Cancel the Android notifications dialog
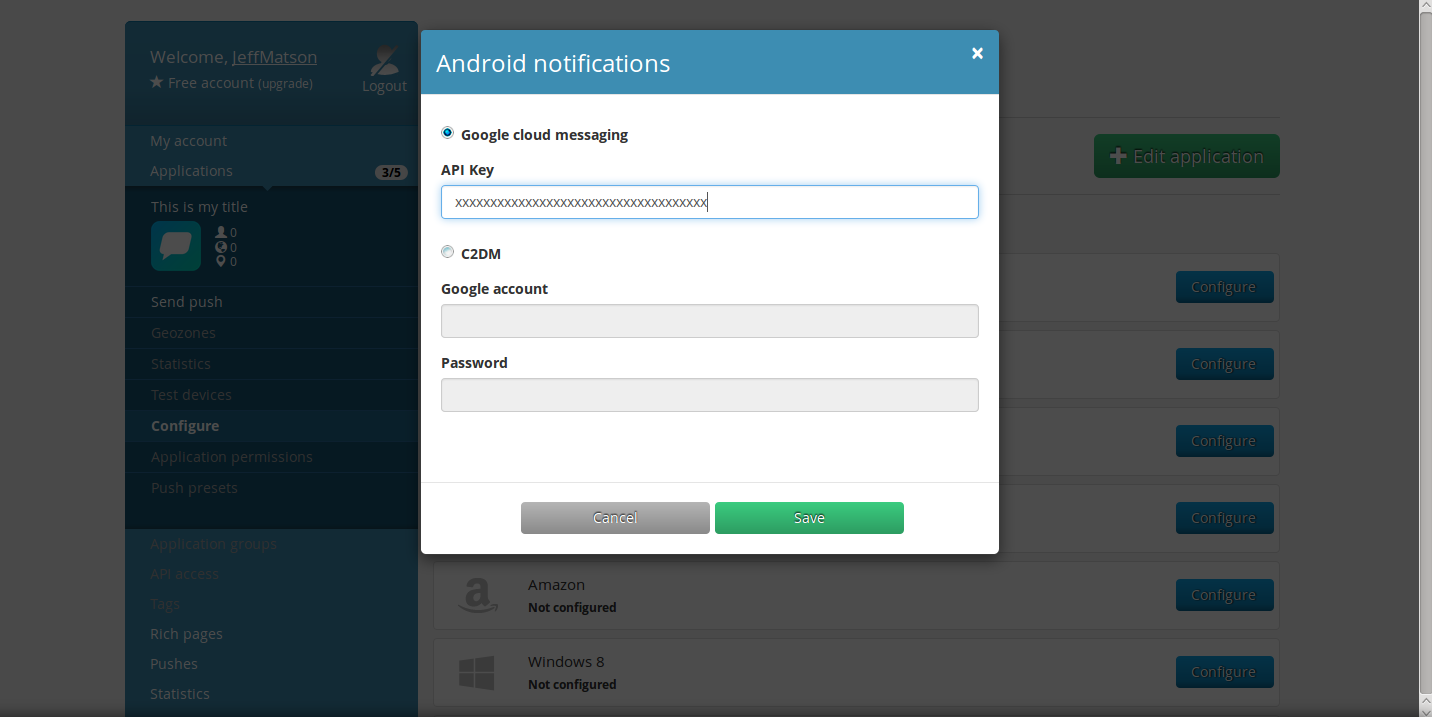The width and height of the screenshot is (1432, 717). click(615, 518)
